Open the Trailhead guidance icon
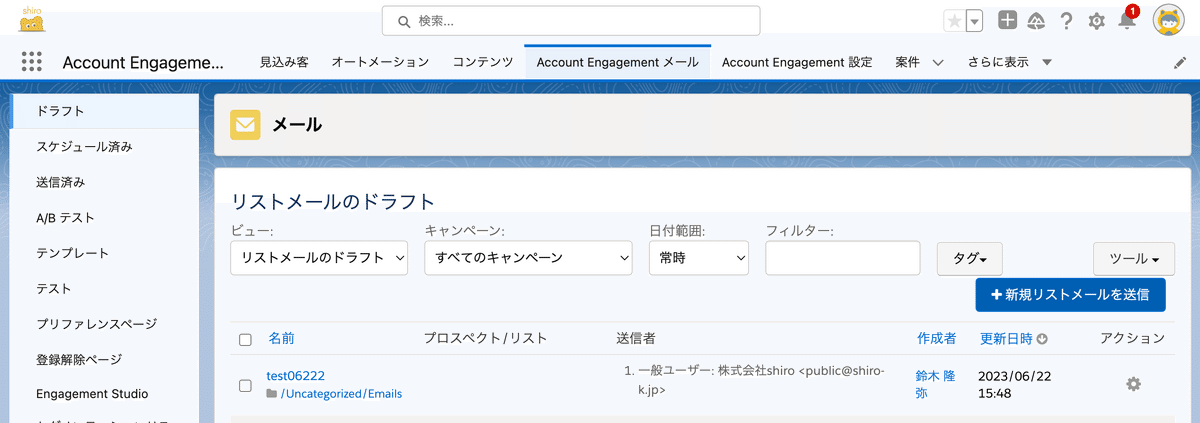Image resolution: width=1200 pixels, height=423 pixels. 1037,20
